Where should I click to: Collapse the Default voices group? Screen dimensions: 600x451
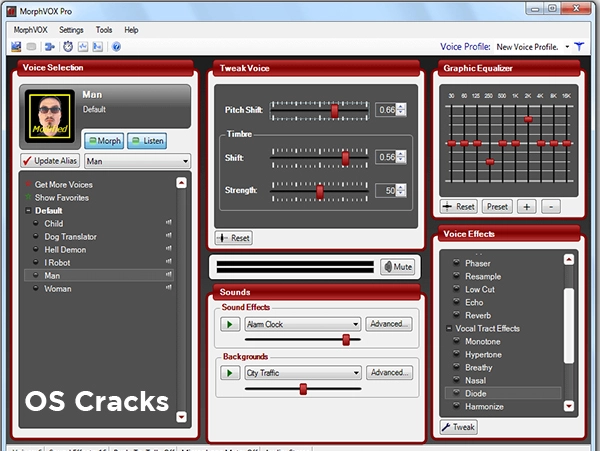(x=28, y=210)
